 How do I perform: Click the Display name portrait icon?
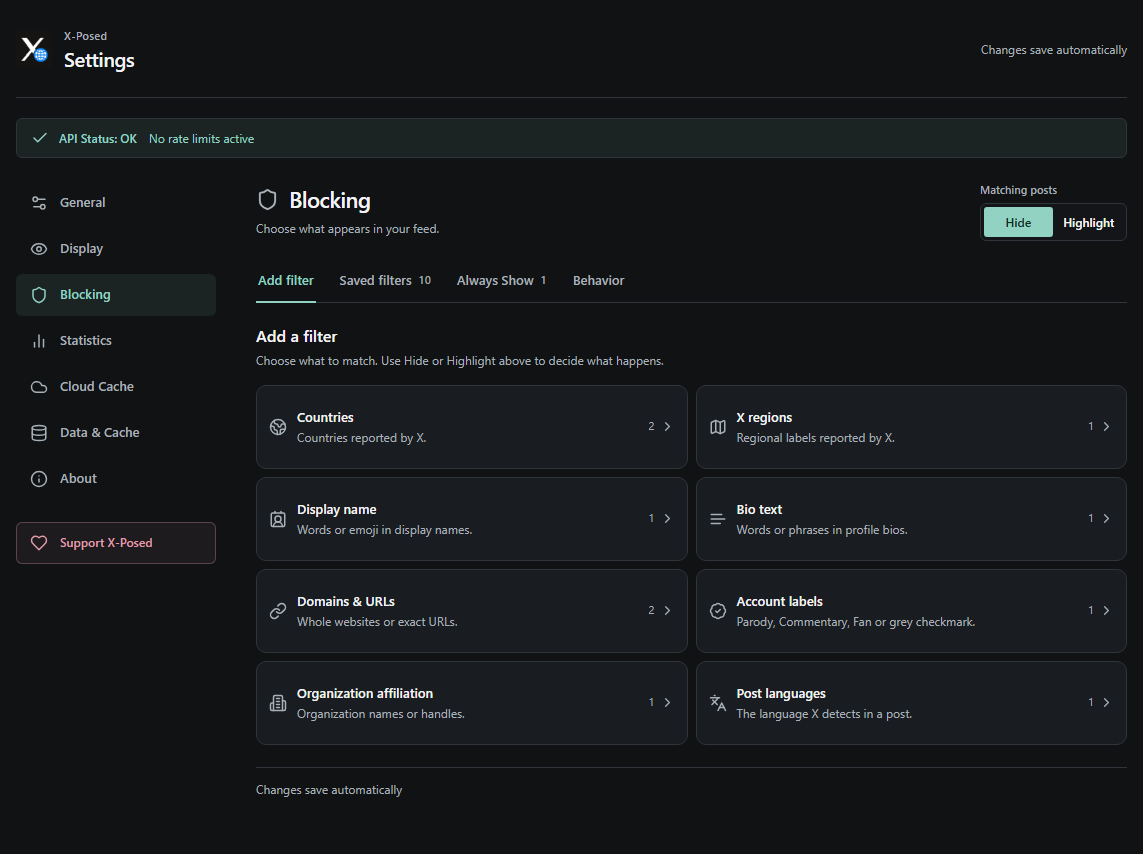point(278,519)
